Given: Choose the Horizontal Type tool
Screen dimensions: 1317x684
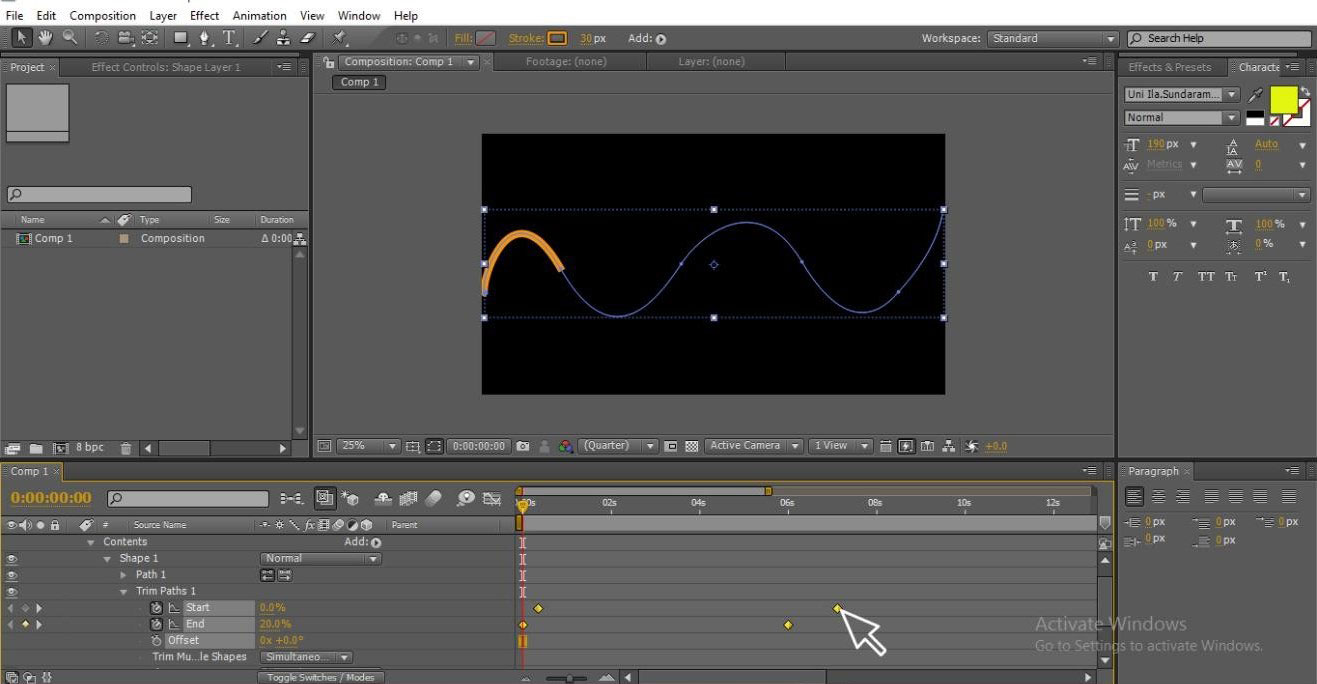Looking at the screenshot, I should click(230, 38).
